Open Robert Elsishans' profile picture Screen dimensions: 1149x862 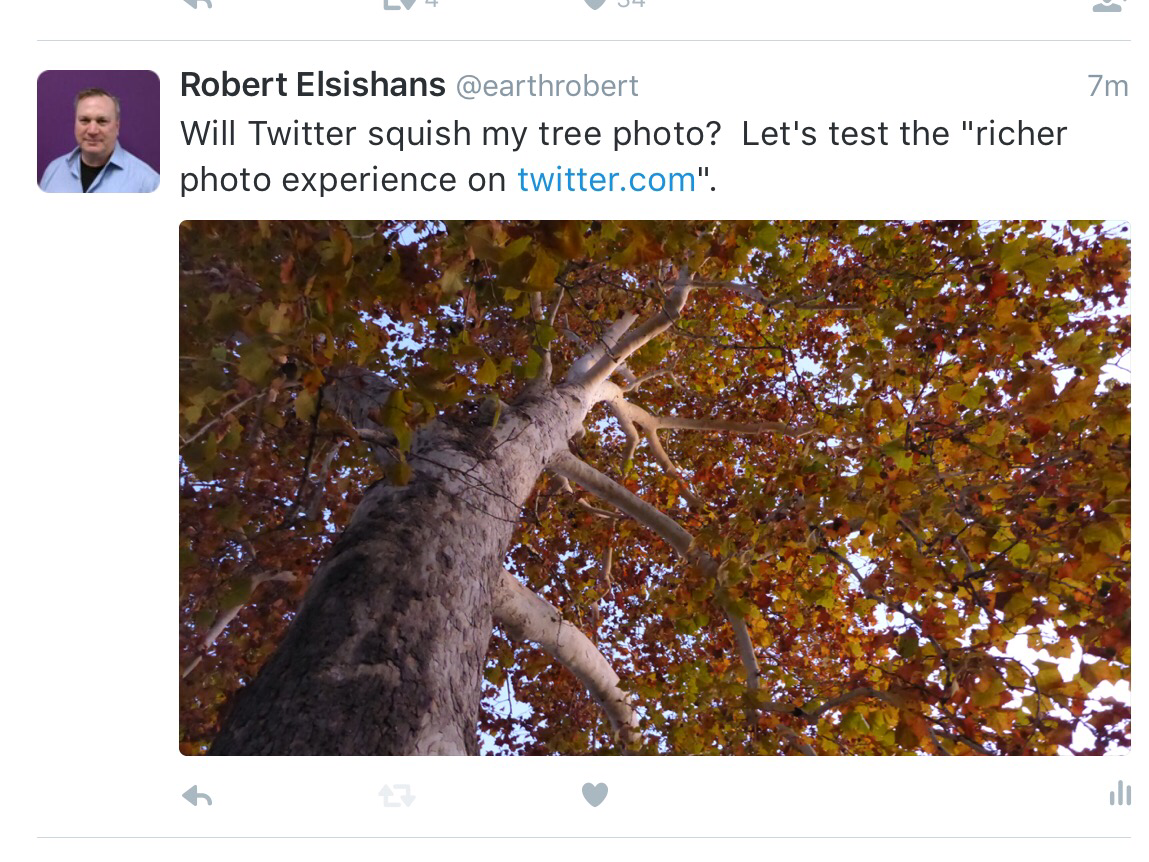pyautogui.click(x=98, y=131)
